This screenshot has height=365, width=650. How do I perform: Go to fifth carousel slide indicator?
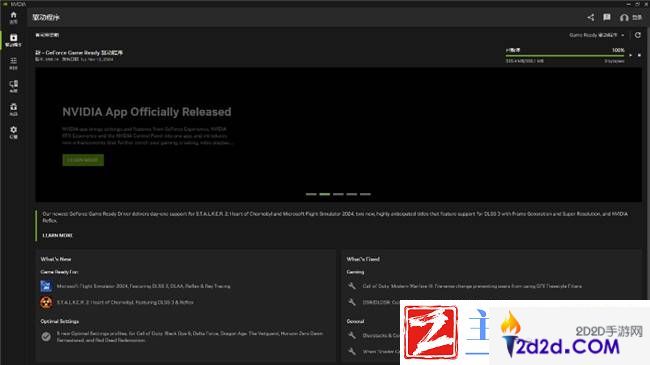coord(365,194)
